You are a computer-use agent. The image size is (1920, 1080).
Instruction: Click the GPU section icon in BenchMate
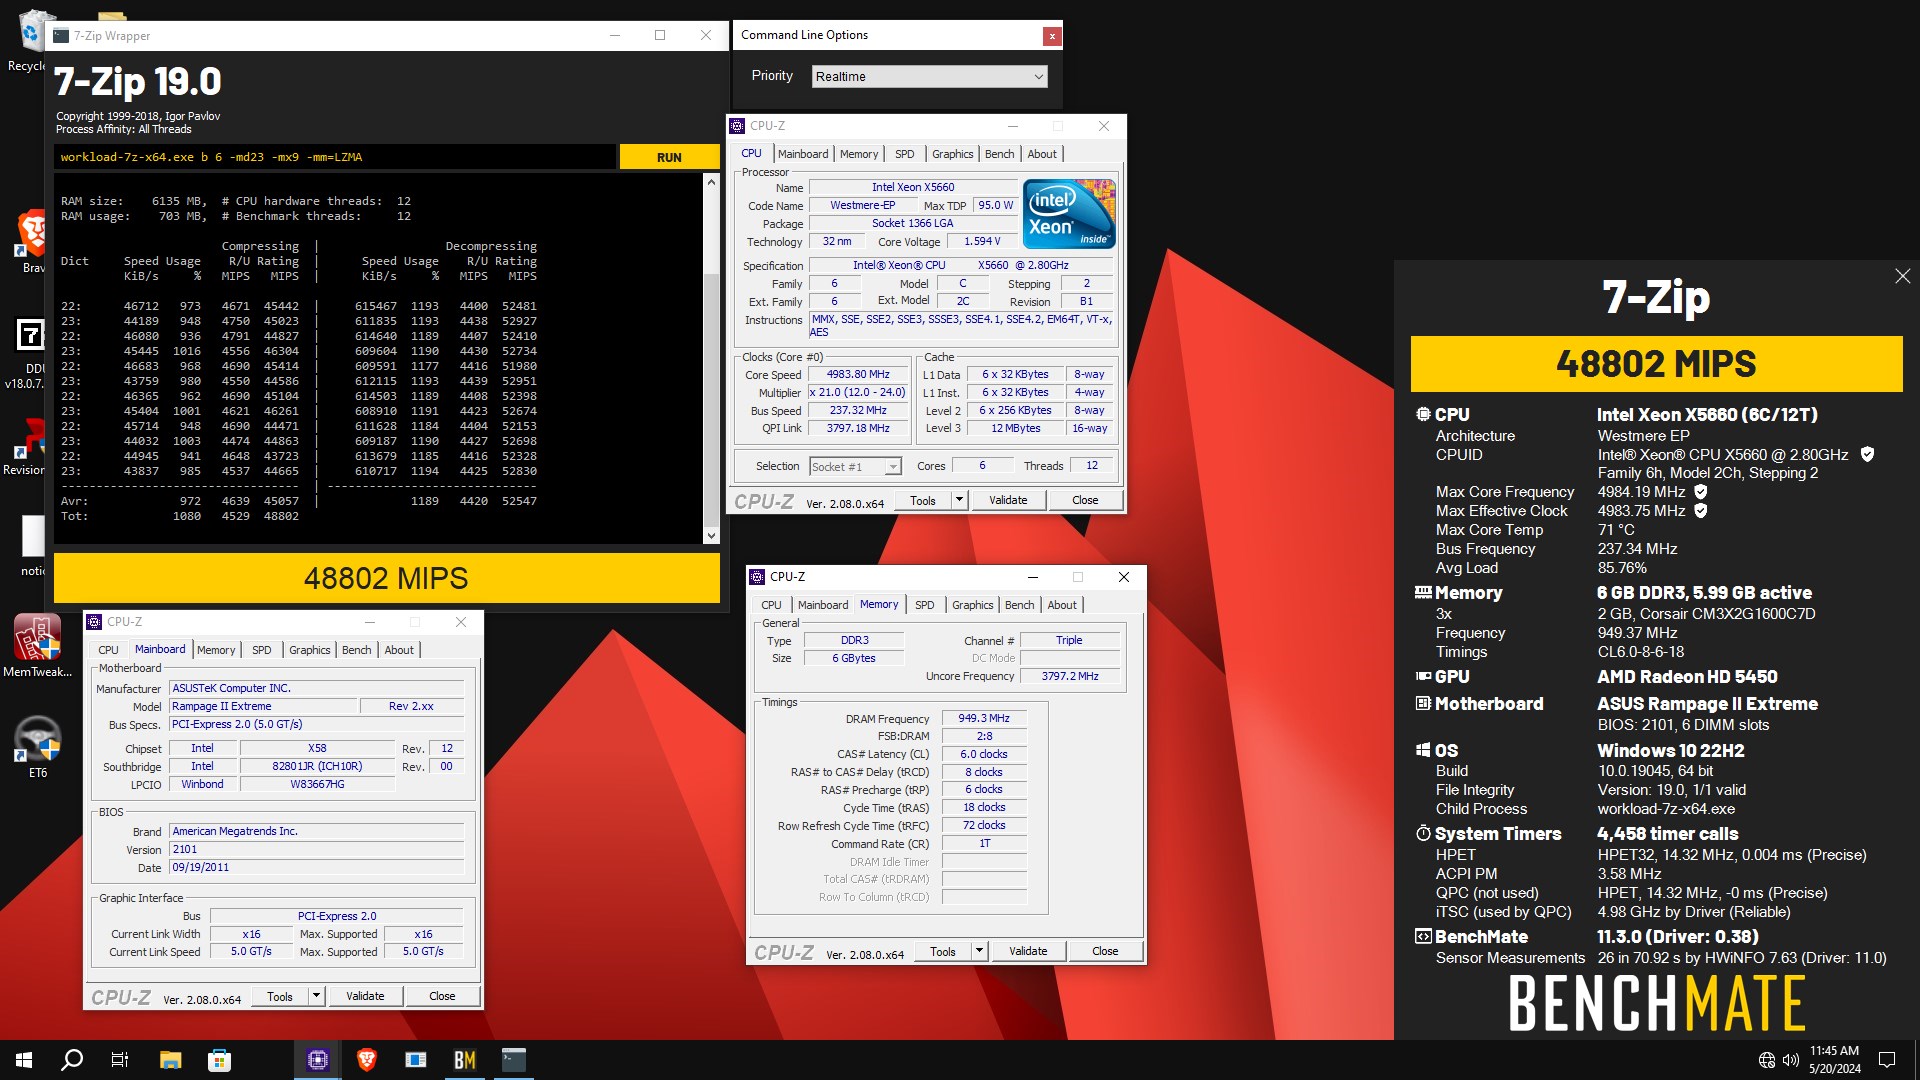1423,676
